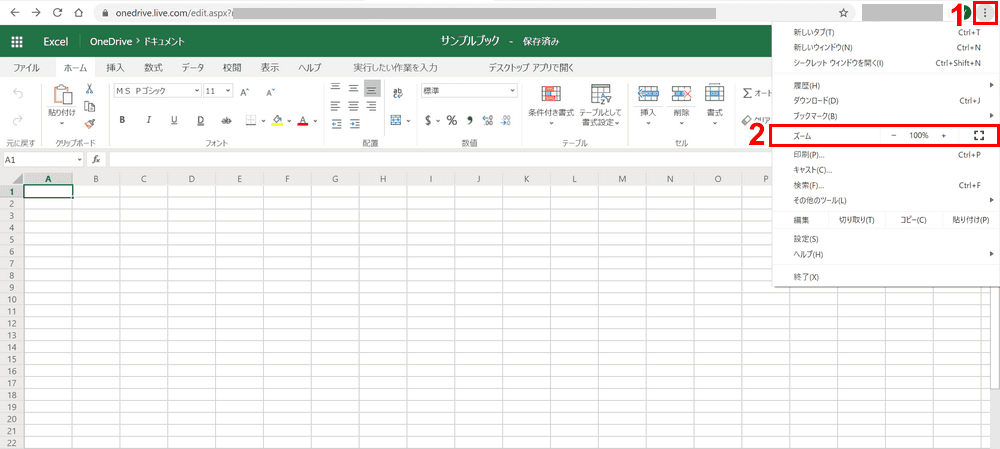Image resolution: width=1000 pixels, height=449 pixels.
Task: Click the Delete cells icon
Action: coord(682,94)
